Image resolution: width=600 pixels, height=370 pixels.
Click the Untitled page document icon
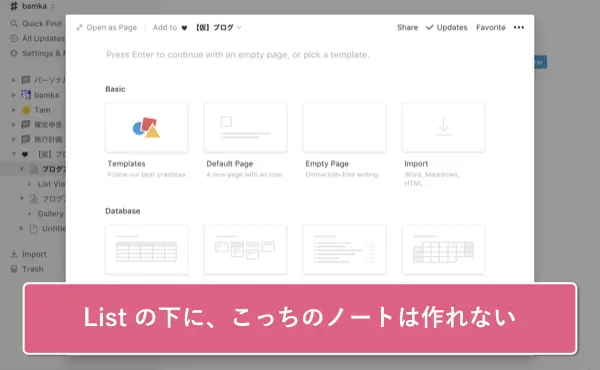click(34, 228)
